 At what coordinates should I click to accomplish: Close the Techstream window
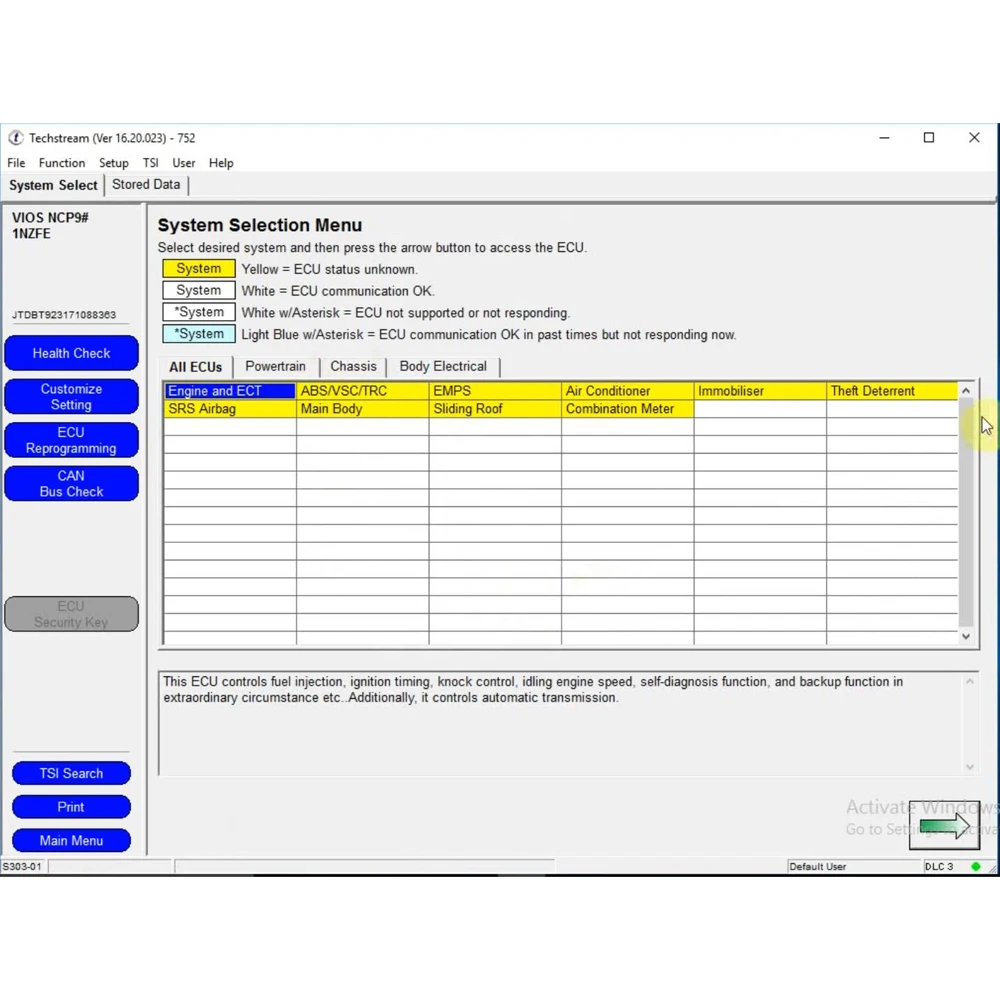pos(974,138)
